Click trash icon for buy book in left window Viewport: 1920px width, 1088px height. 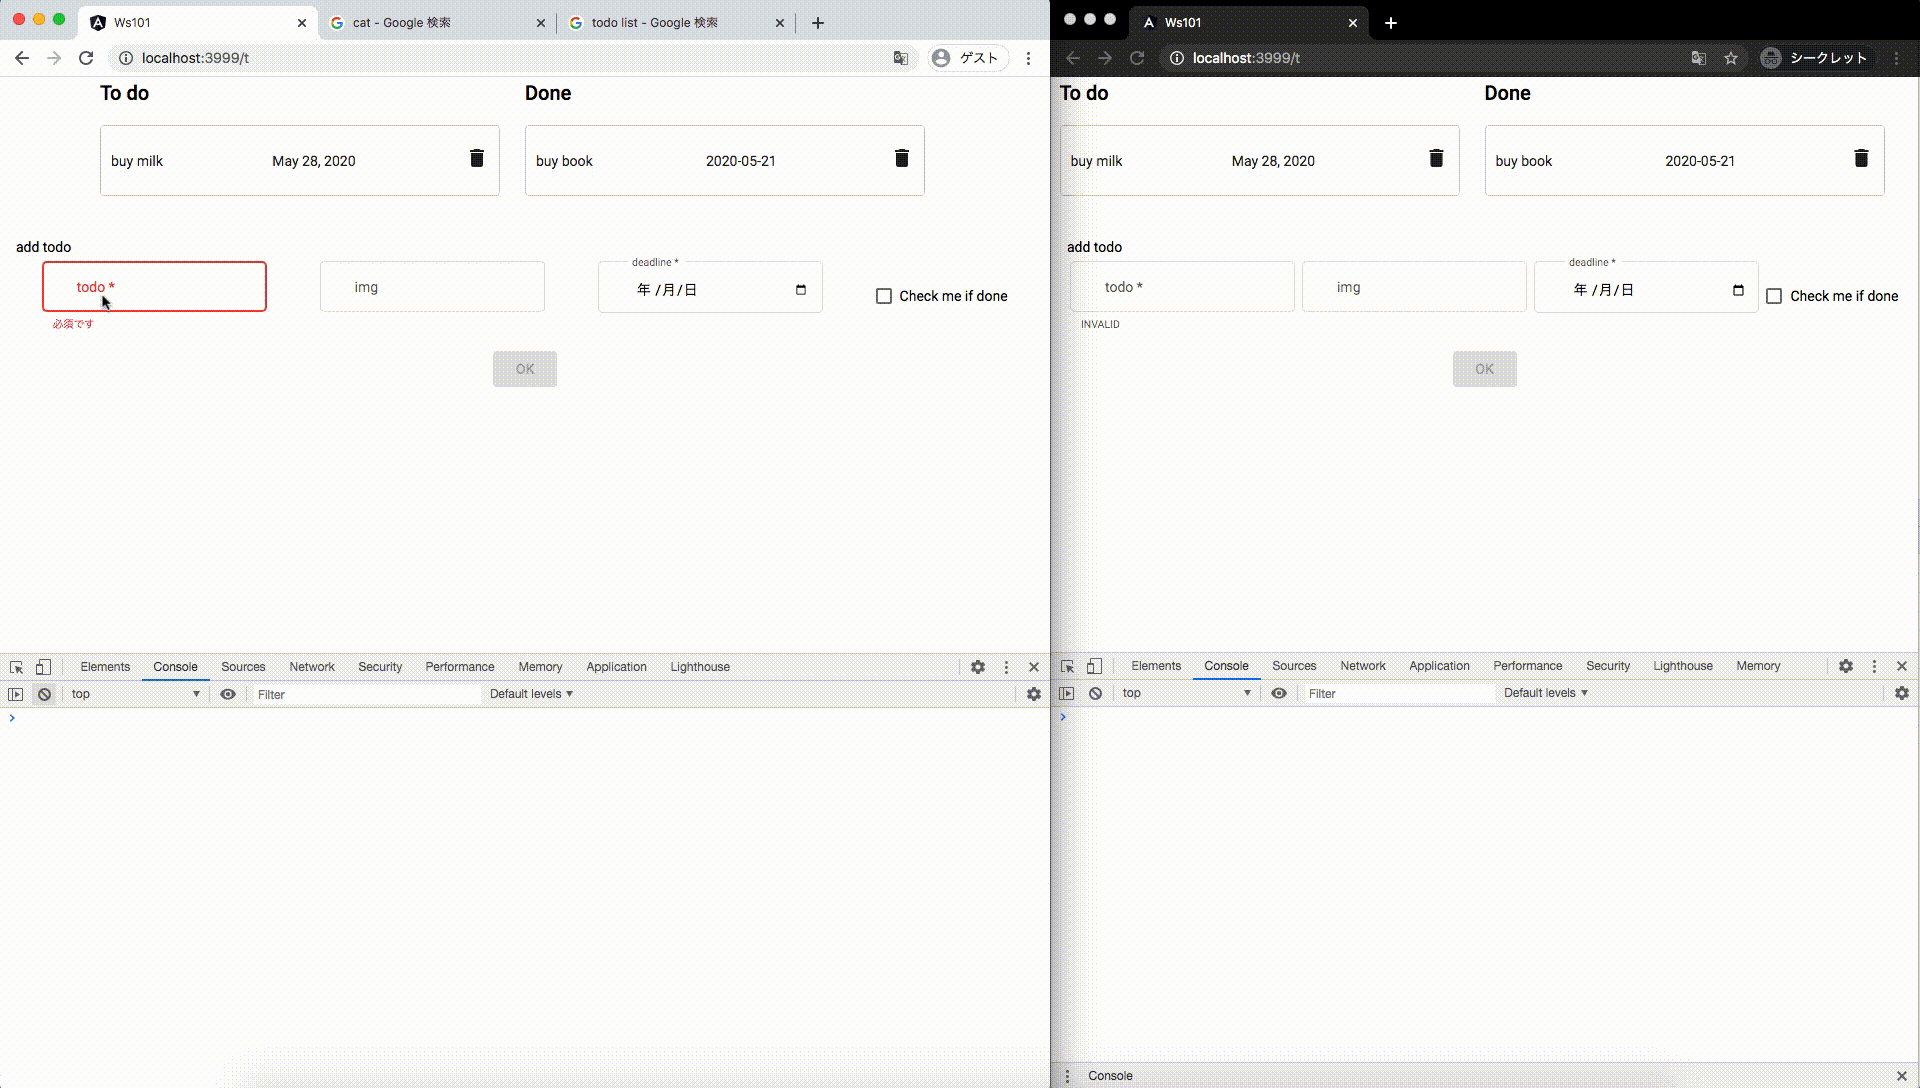[x=901, y=159]
